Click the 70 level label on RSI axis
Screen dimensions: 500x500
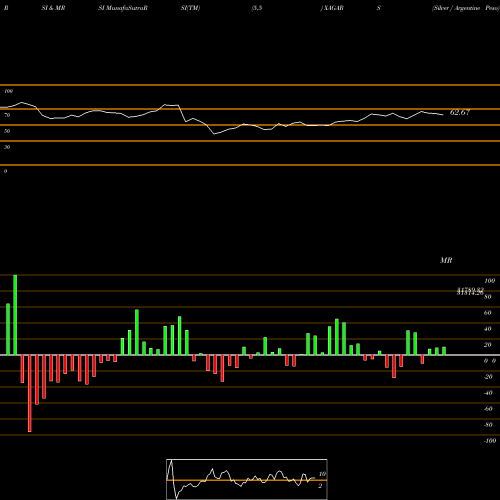click(7, 115)
